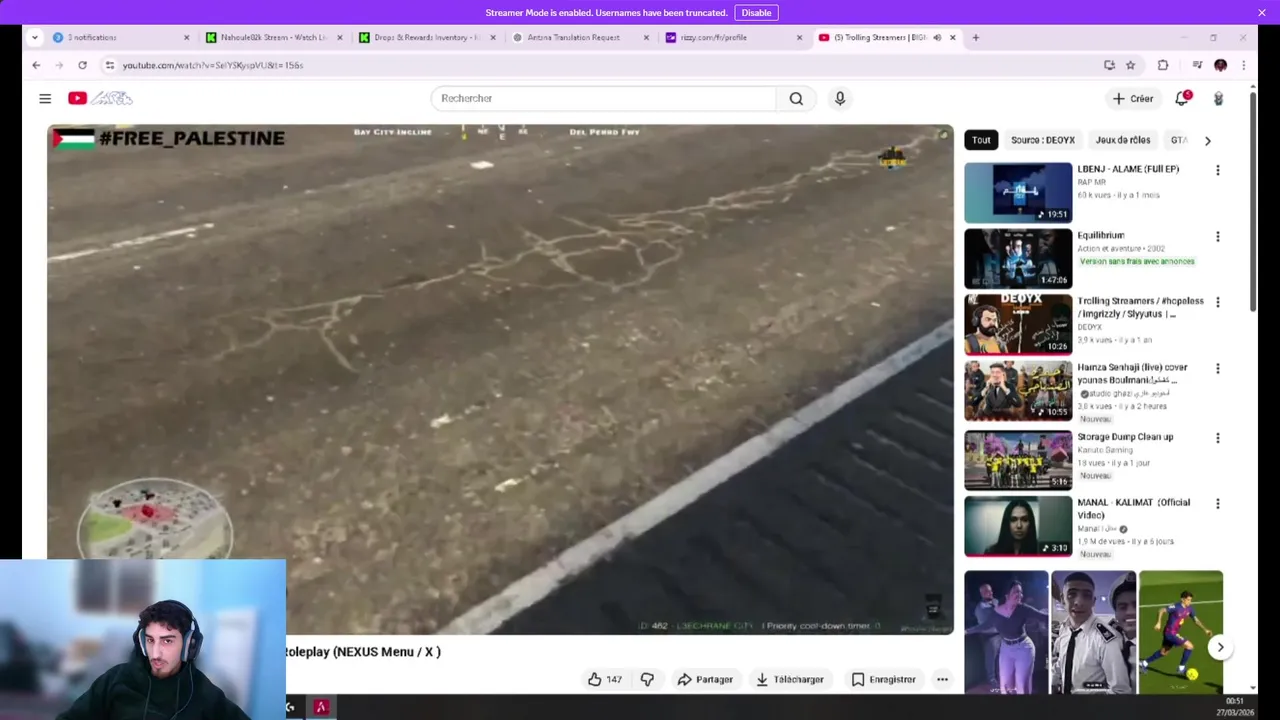The image size is (1280, 720).
Task: Open YouTube notifications bell
Action: 1182,98
